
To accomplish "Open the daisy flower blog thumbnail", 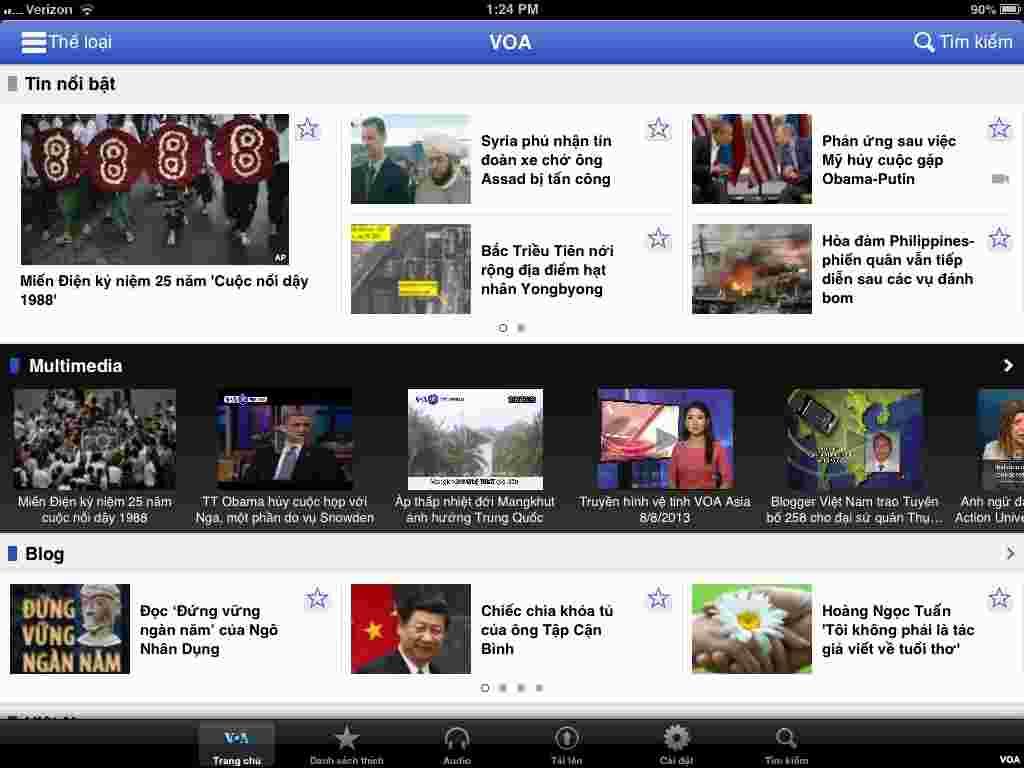I will 752,629.
